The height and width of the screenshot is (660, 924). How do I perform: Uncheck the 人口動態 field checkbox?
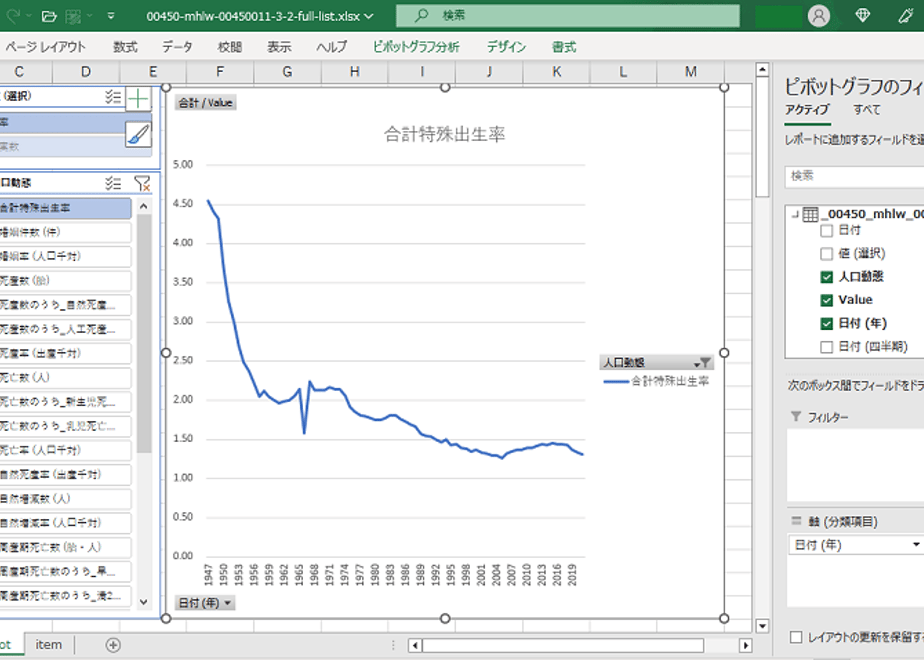pyautogui.click(x=826, y=277)
